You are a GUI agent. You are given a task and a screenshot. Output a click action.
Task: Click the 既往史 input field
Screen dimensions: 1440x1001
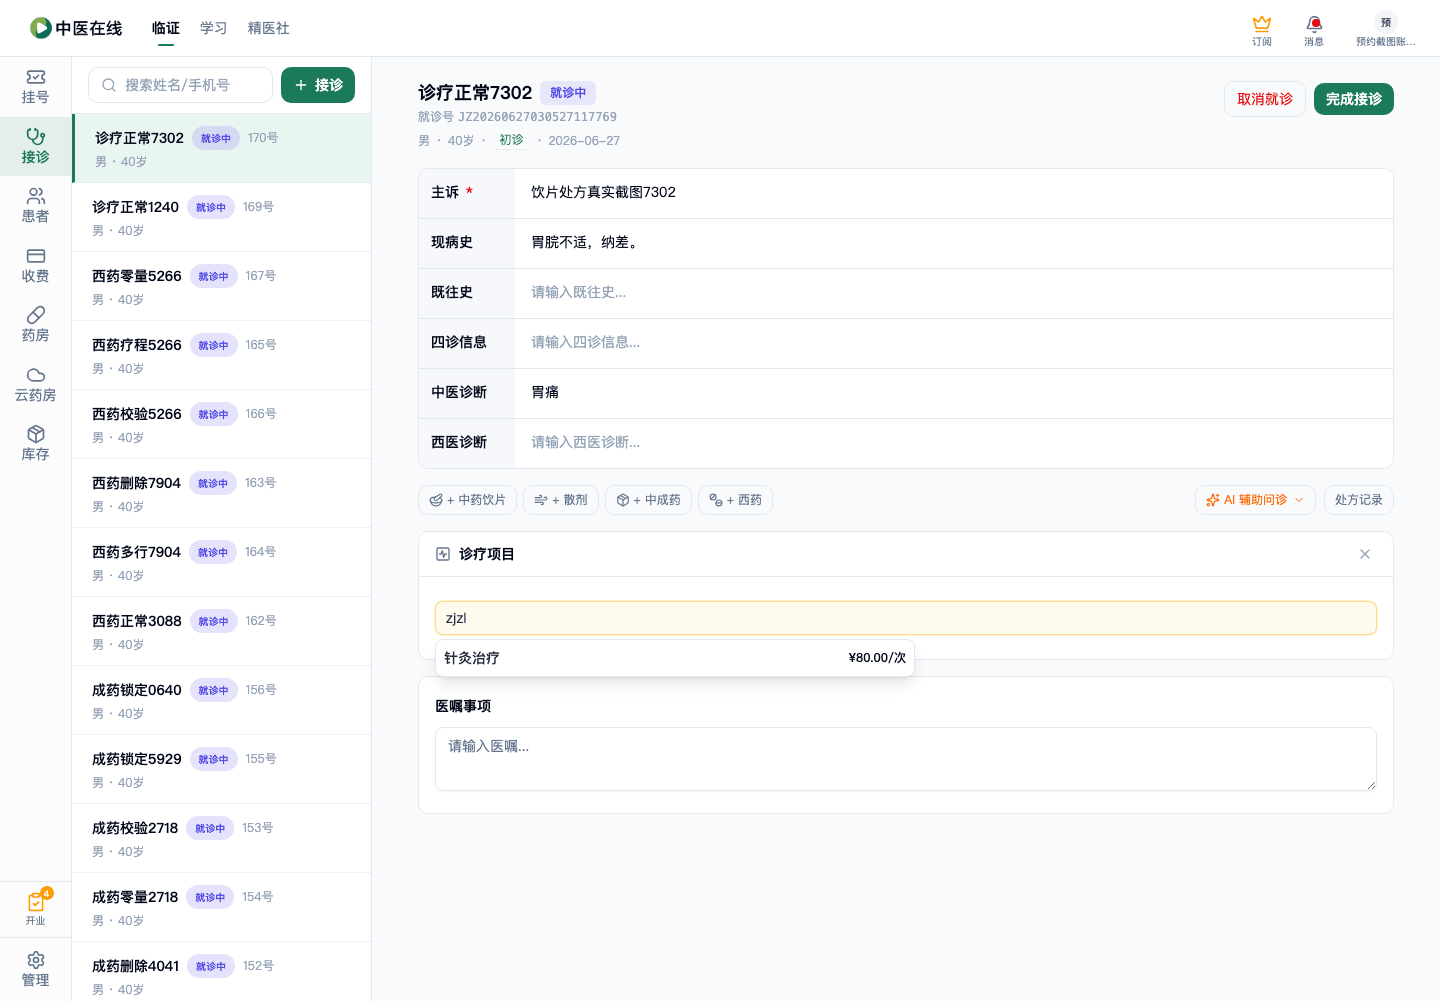[x=953, y=293]
